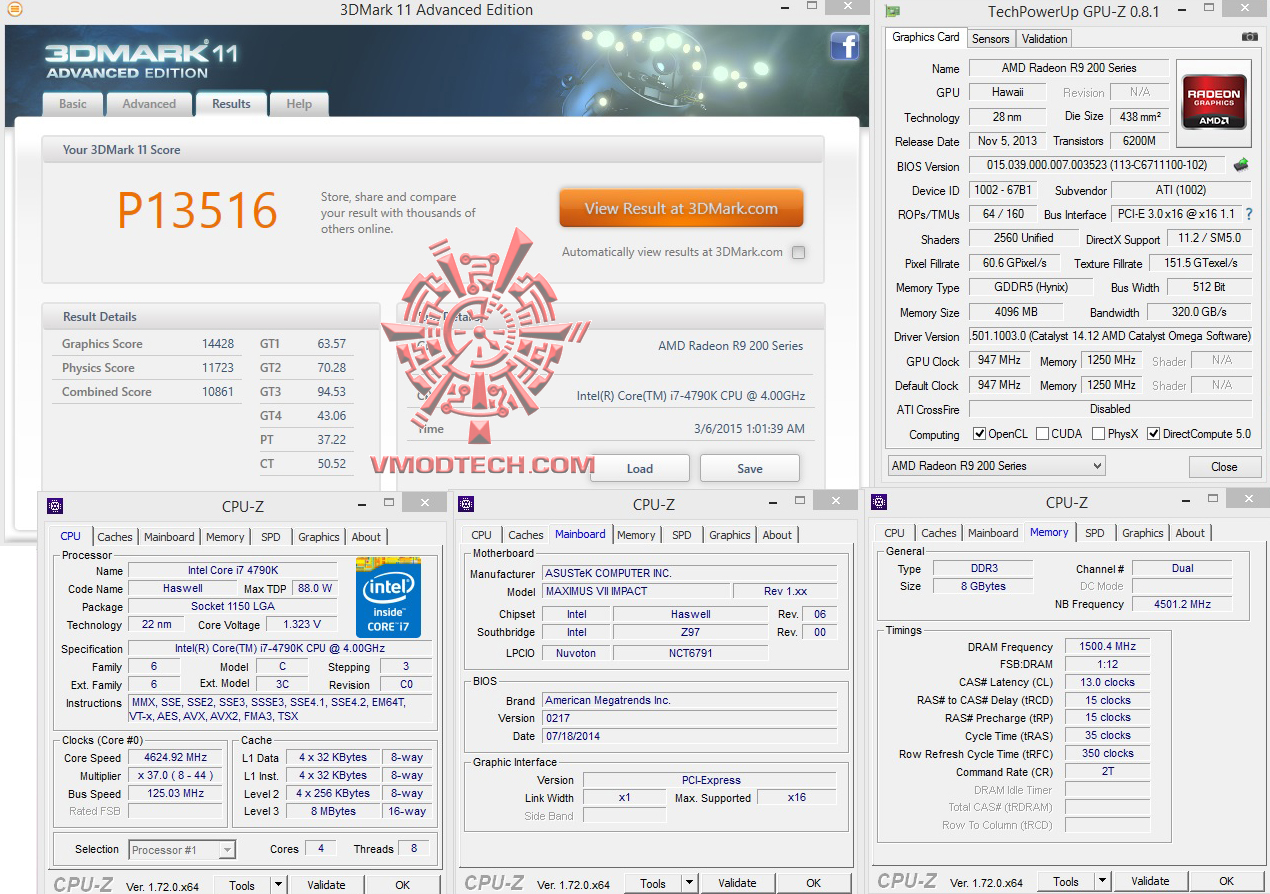
Task: Click the GPU-Z Driver Version field
Action: [x=1110, y=337]
